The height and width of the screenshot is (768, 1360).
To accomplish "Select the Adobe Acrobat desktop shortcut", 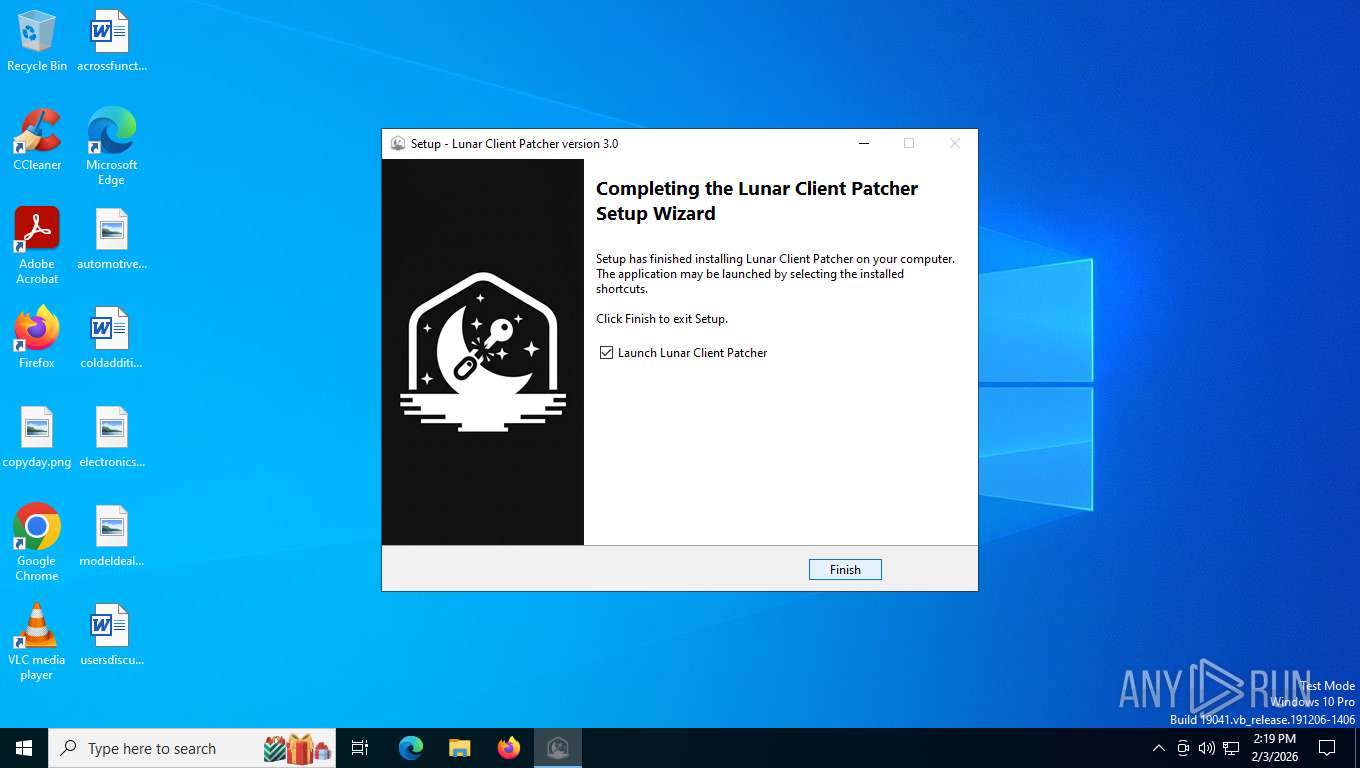I will (x=37, y=246).
